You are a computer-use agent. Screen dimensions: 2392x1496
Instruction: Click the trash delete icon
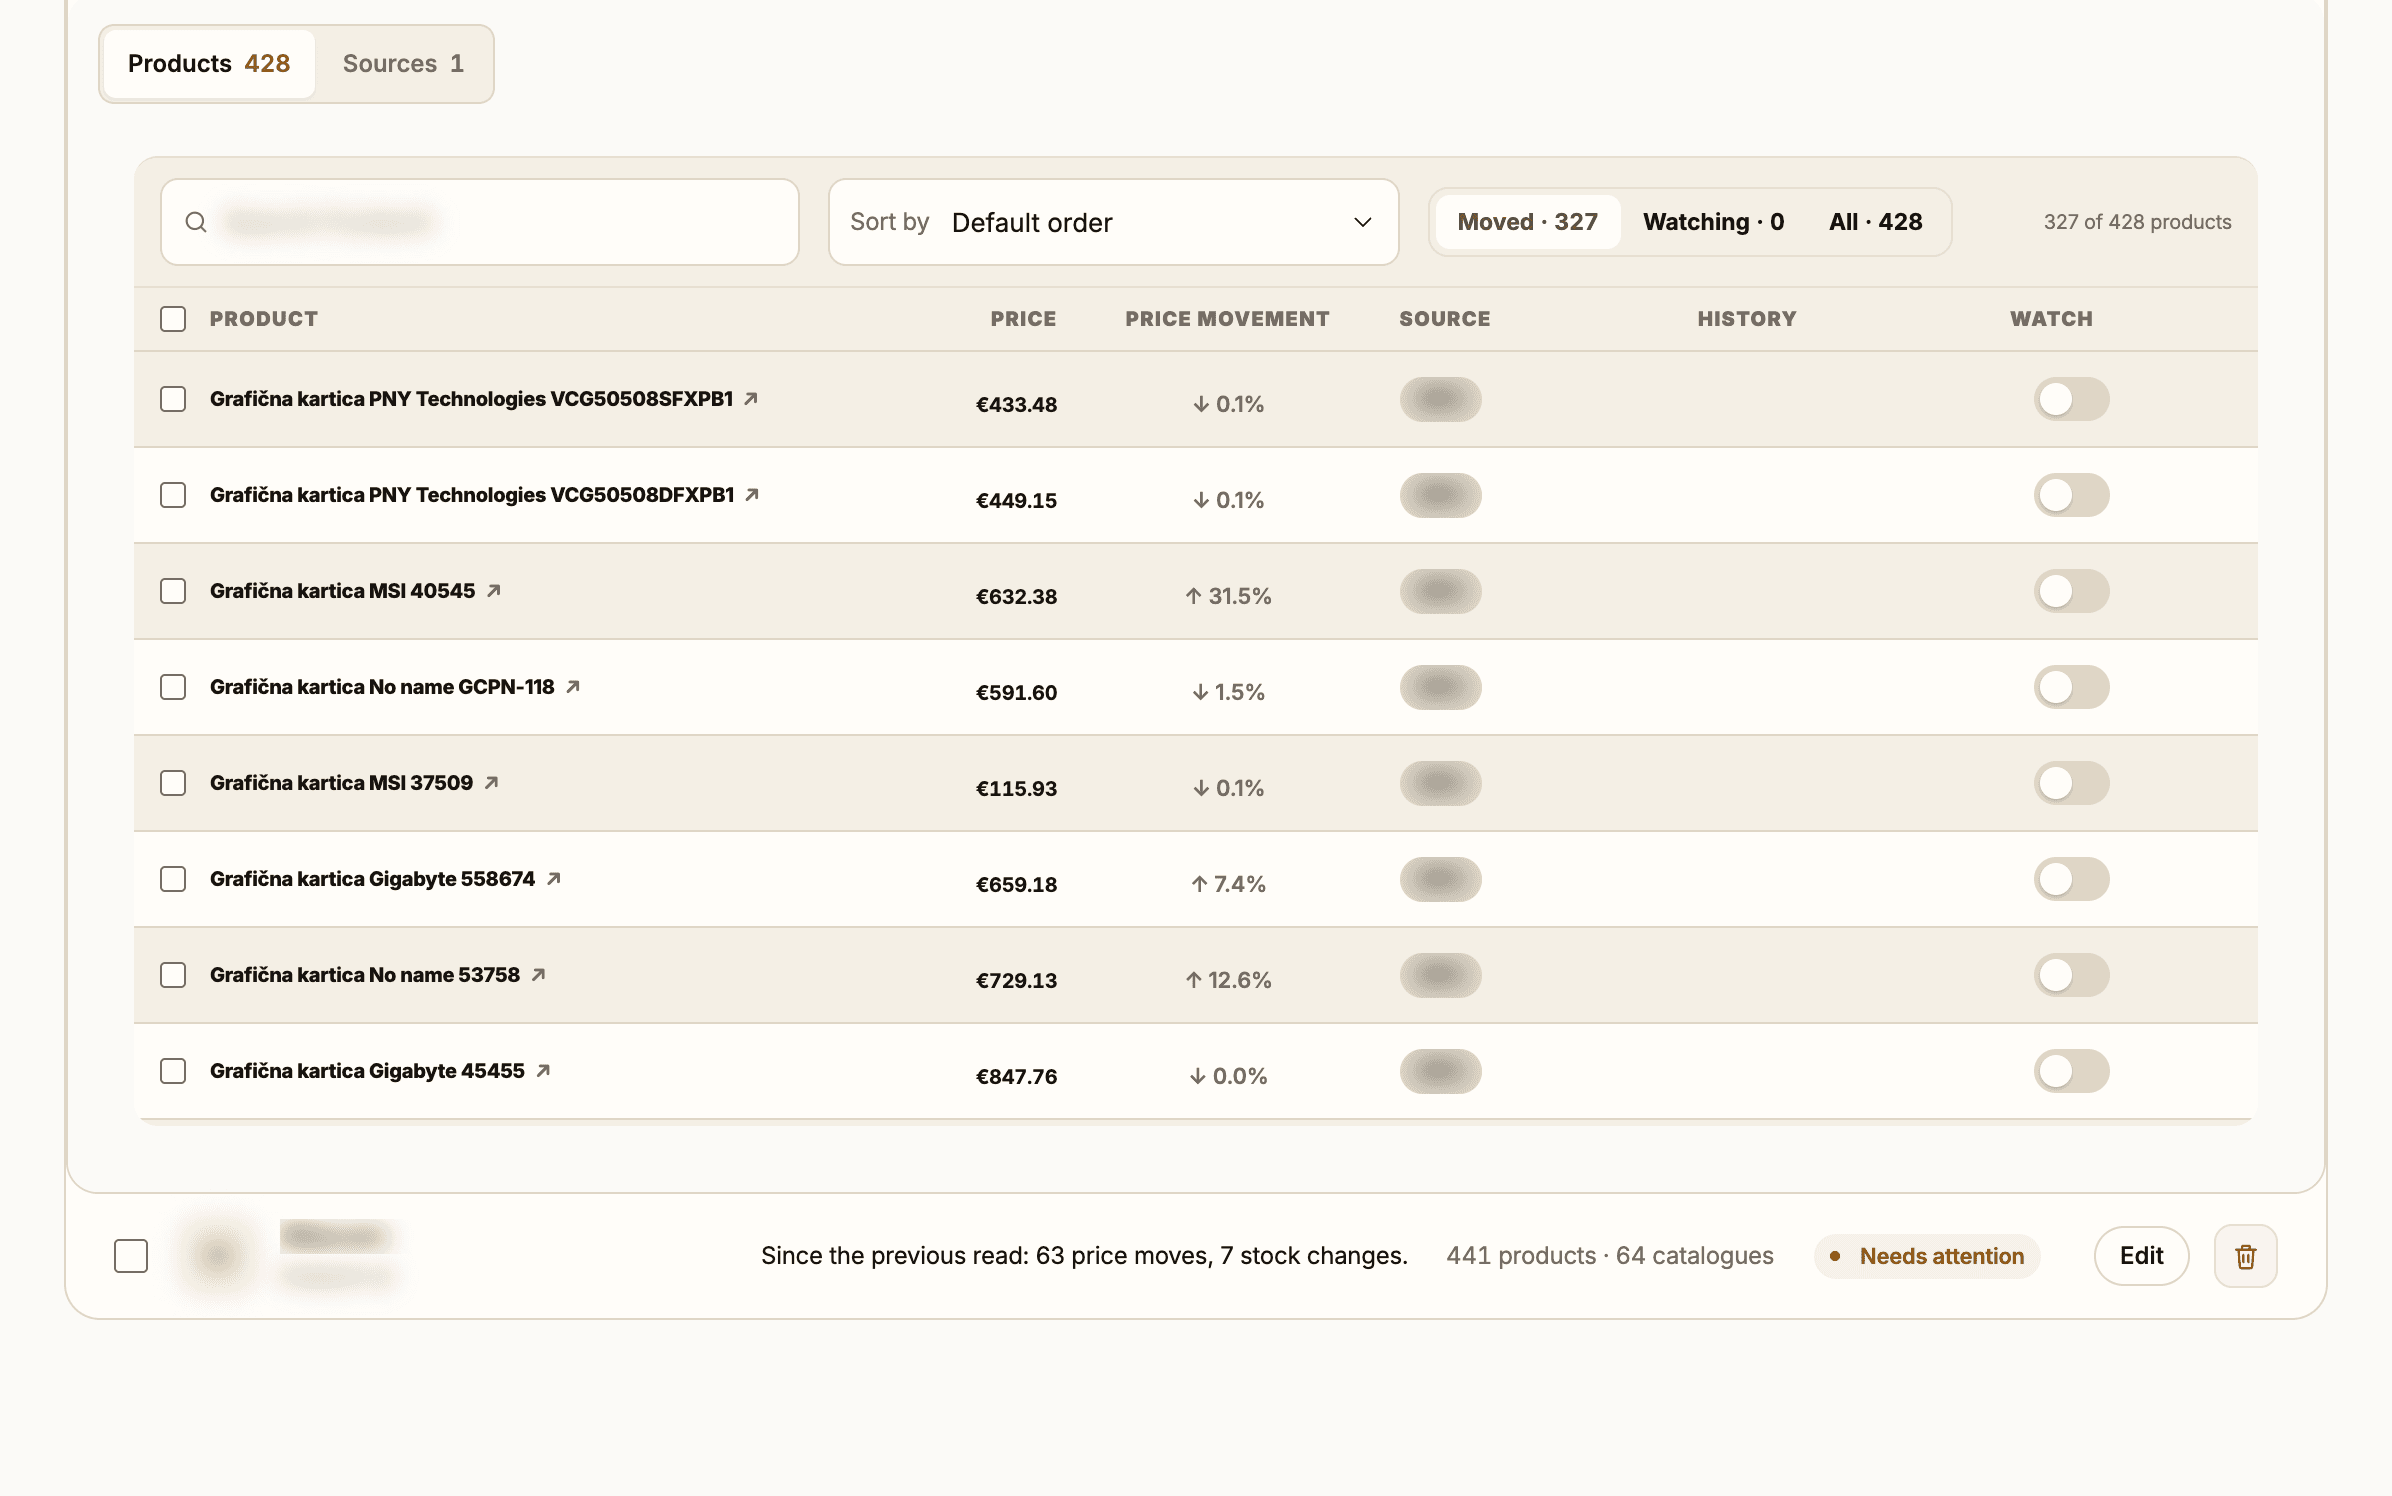(x=2245, y=1256)
